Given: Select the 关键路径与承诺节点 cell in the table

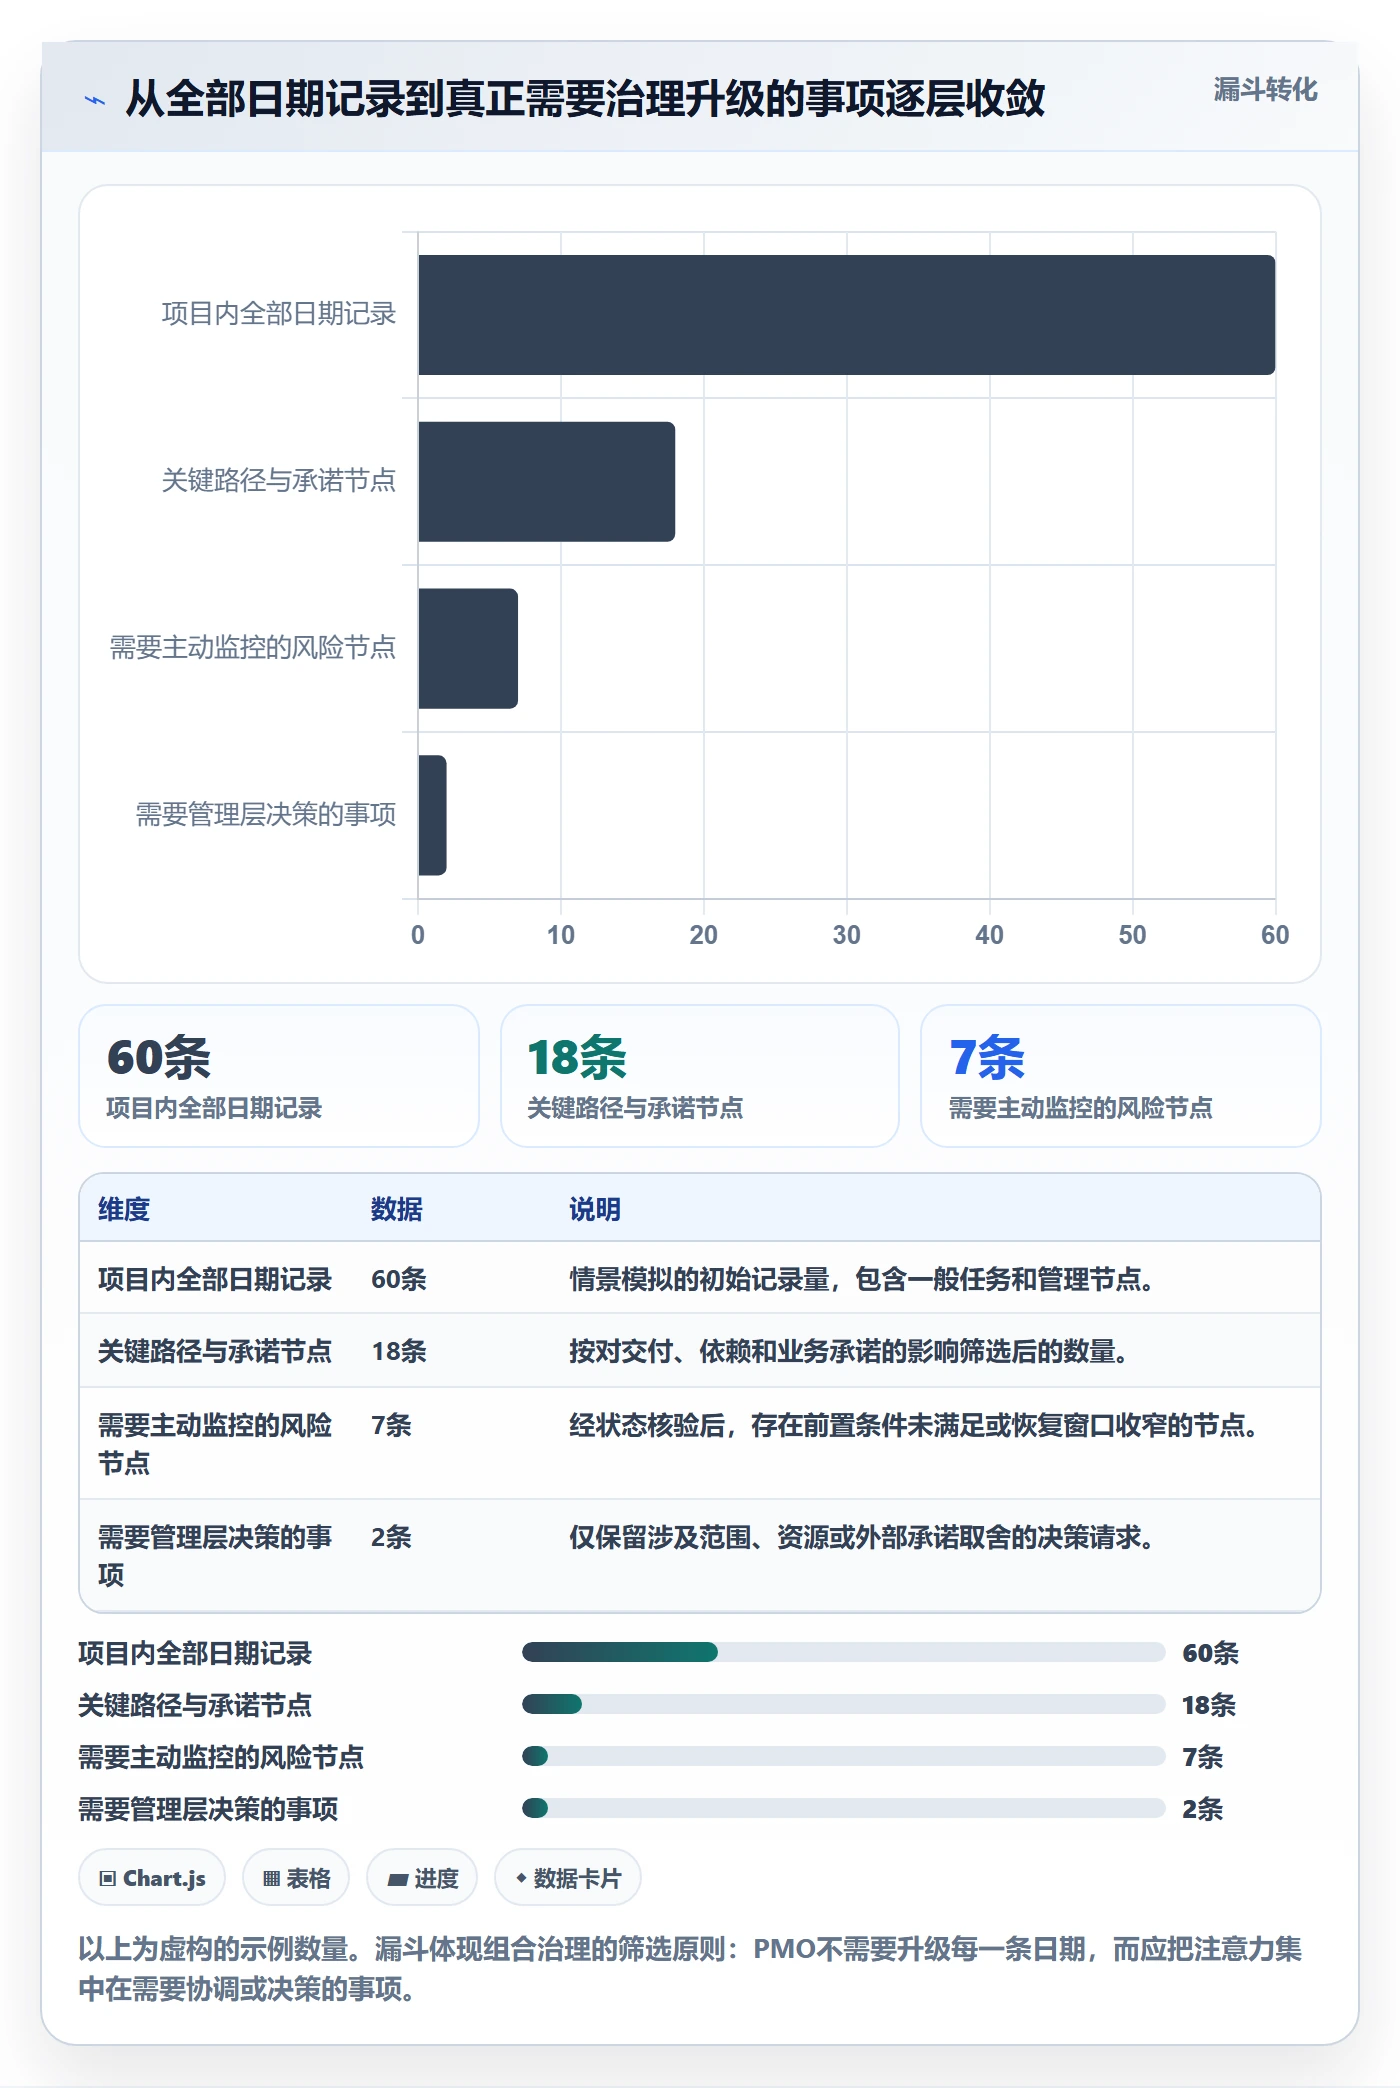Looking at the screenshot, I should (215, 1351).
